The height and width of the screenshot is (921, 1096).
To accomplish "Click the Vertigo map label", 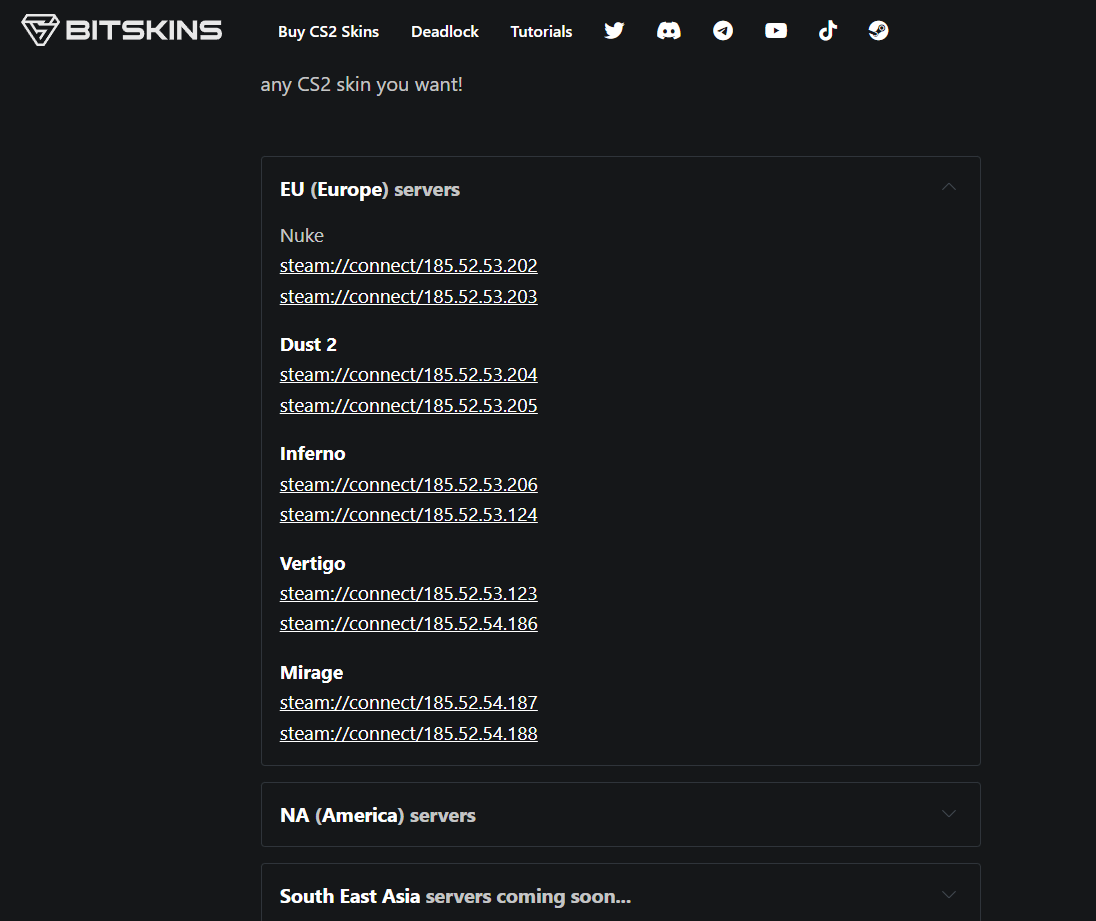I will 312,564.
